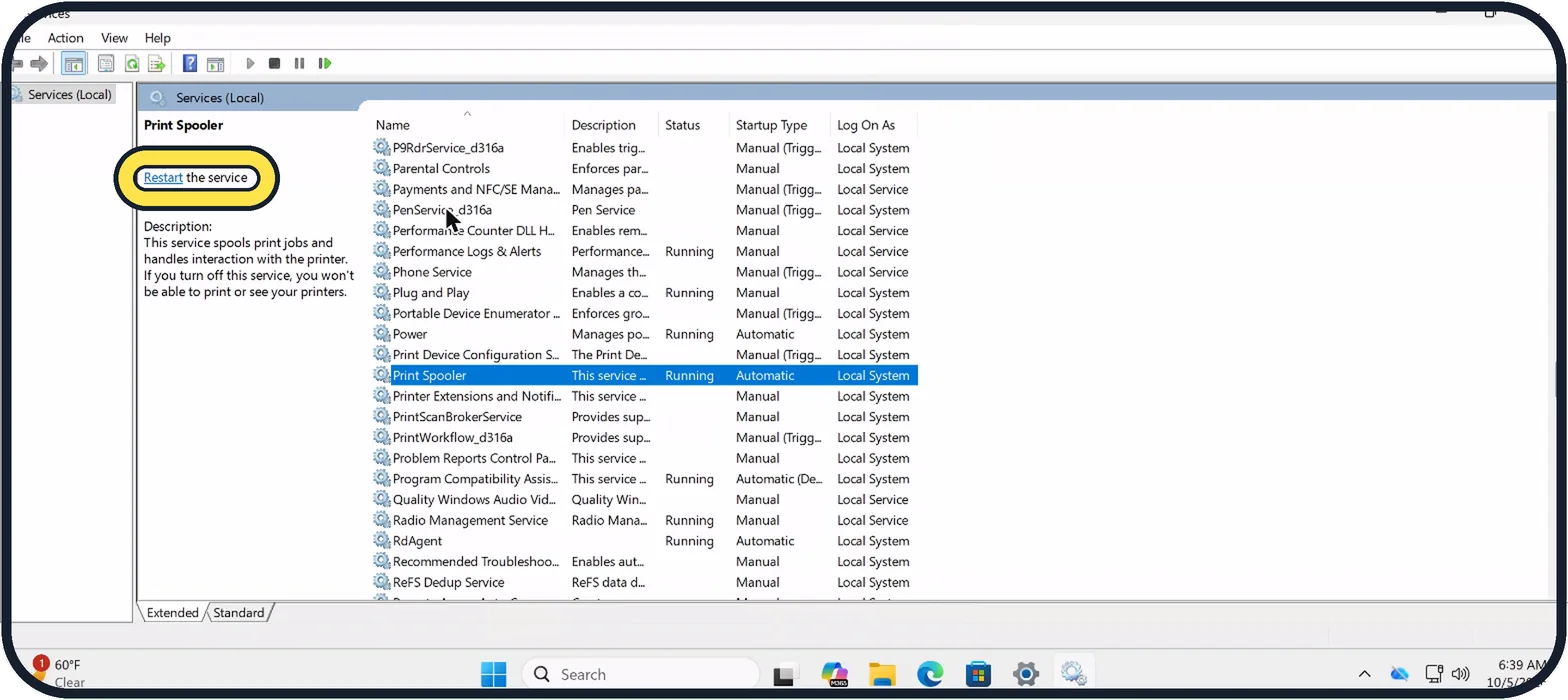This screenshot has height=700, width=1568.
Task: Select Printer Extensions and Notifications row
Action: pyautogui.click(x=645, y=396)
